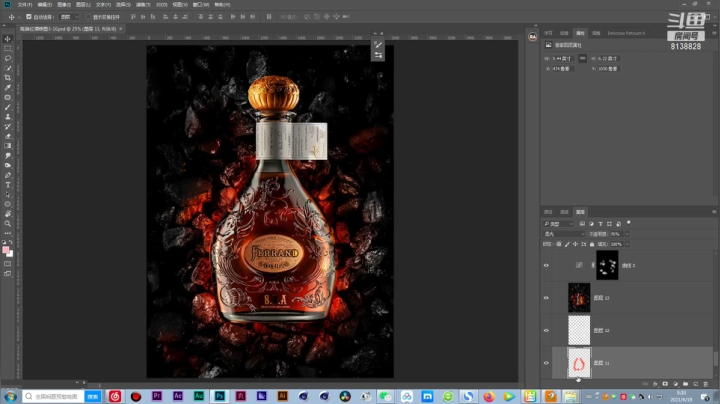Open Premiere Pro from the taskbar

click(157, 396)
